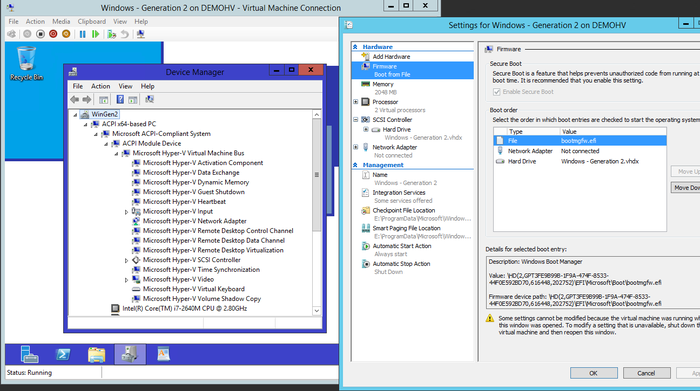
Task: Click Server Manager icon in guest taskbar
Action: [x=29, y=354]
